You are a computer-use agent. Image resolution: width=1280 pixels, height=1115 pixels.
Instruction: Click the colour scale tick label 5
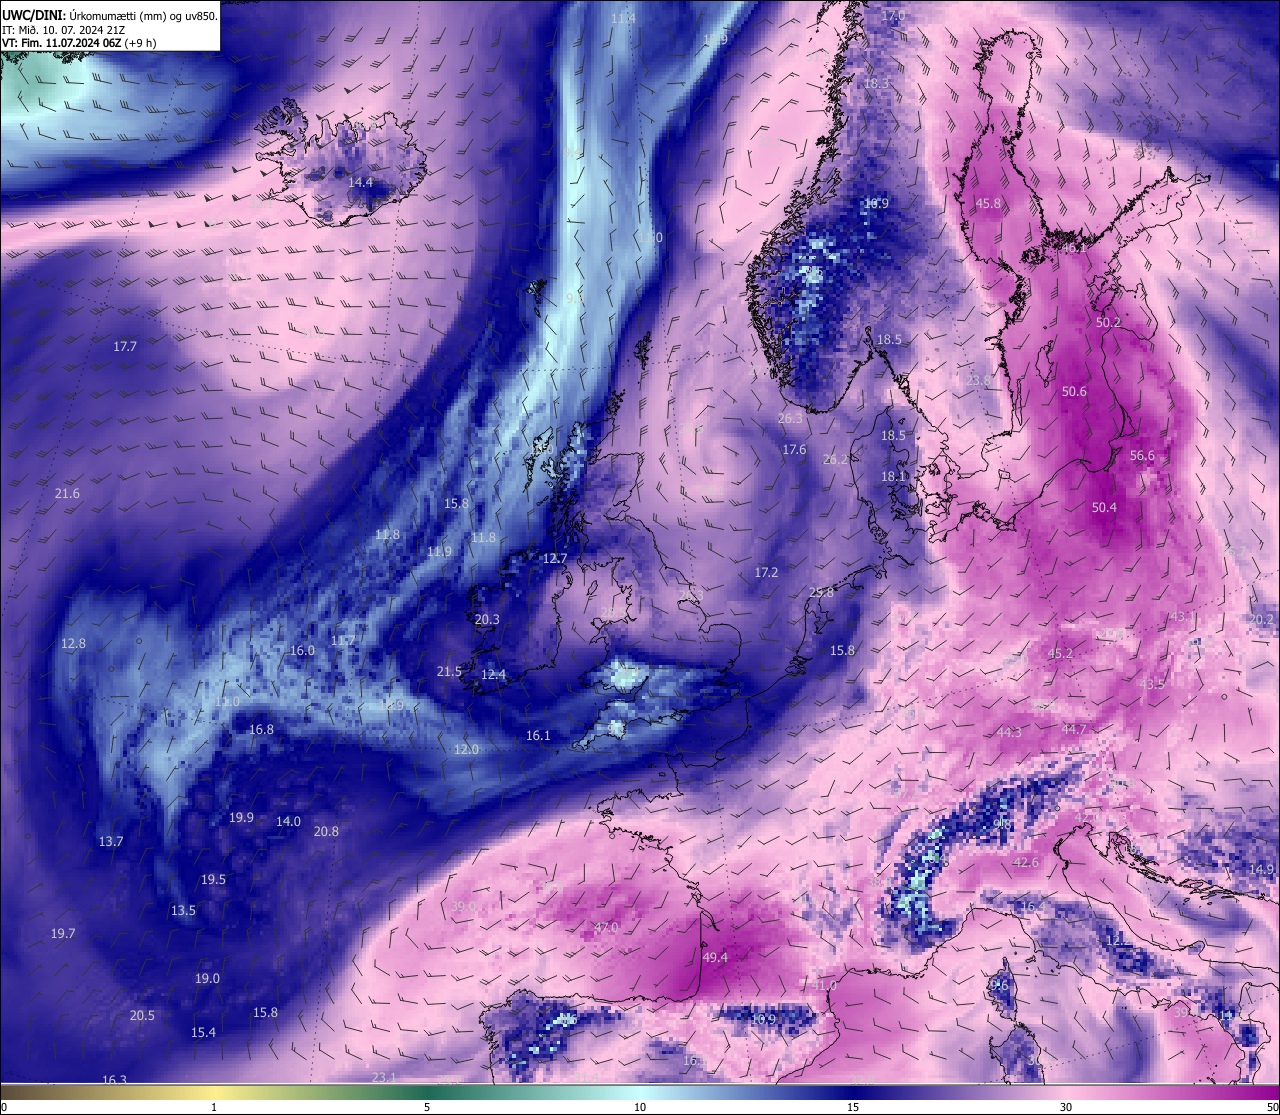click(x=427, y=1107)
